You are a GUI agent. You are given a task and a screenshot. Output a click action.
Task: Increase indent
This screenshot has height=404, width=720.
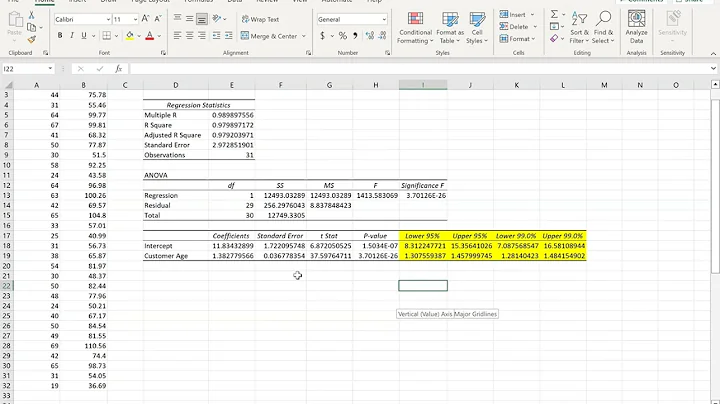point(228,35)
